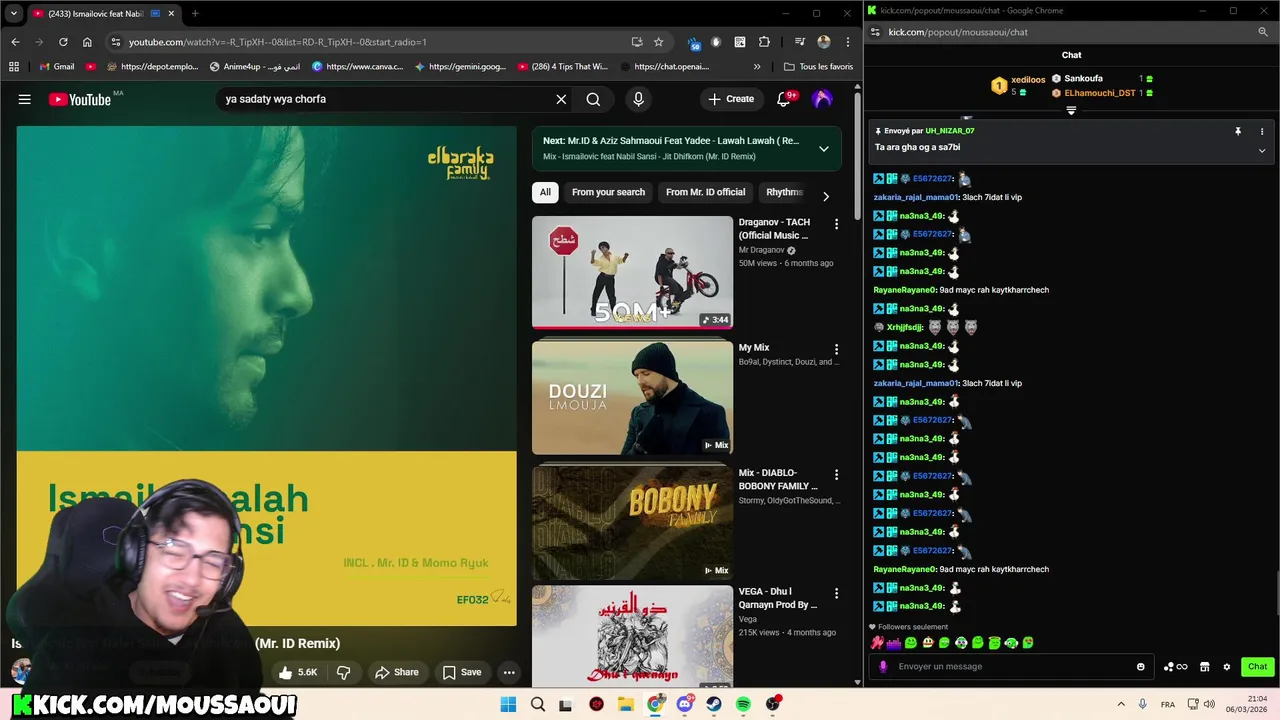Image resolution: width=1280 pixels, height=720 pixels.
Task: Open the YouTube account avatar menu
Action: coord(822,99)
